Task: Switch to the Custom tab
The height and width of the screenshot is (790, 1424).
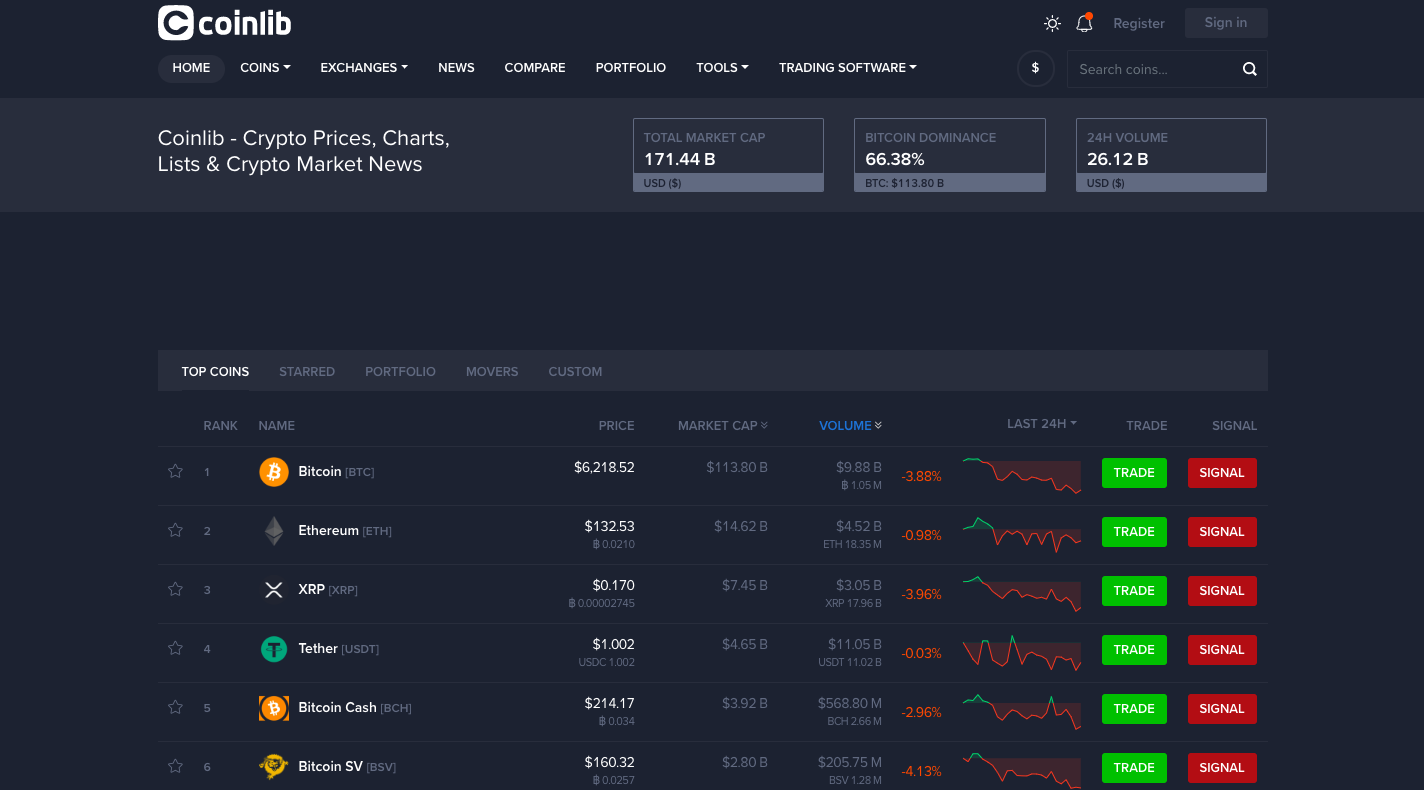Action: tap(575, 371)
